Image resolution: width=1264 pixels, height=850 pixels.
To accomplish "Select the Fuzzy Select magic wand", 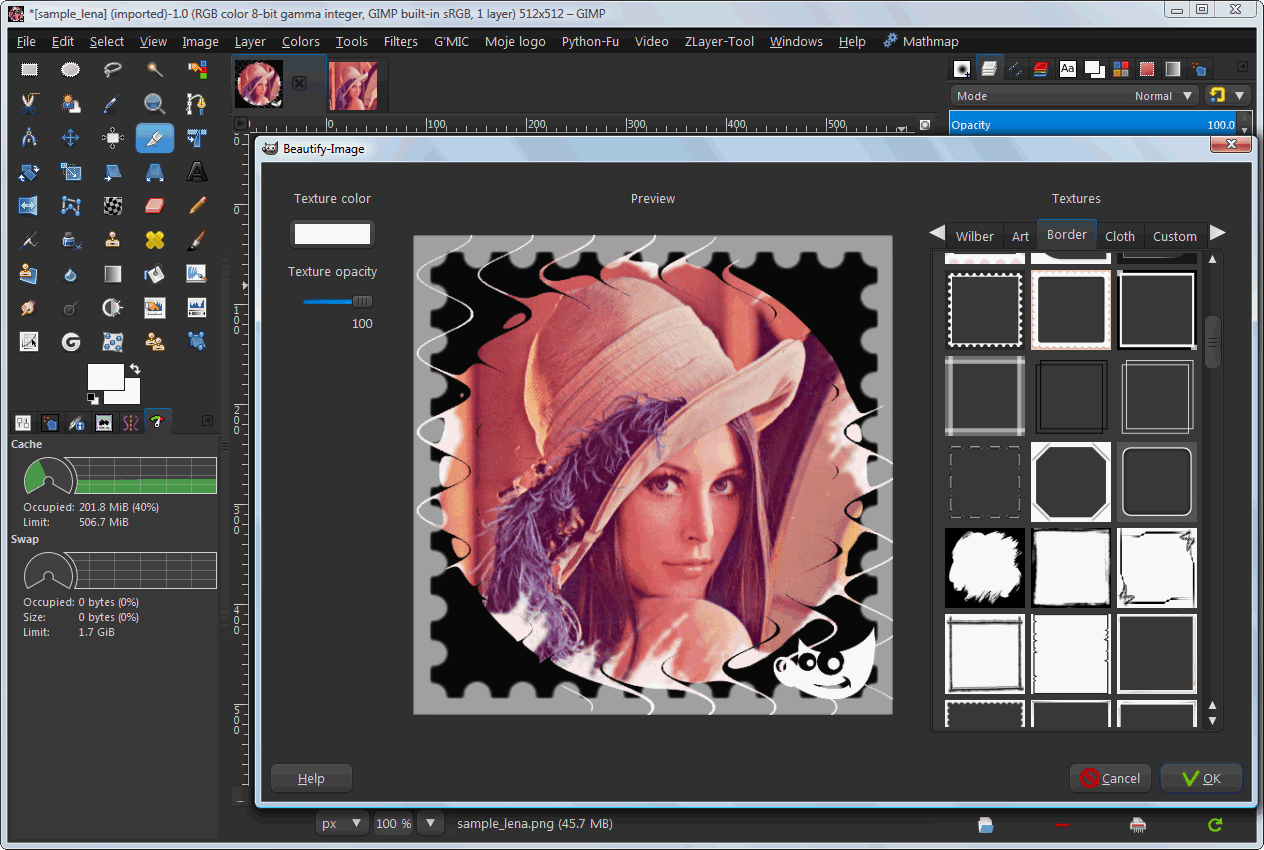I will 155,70.
